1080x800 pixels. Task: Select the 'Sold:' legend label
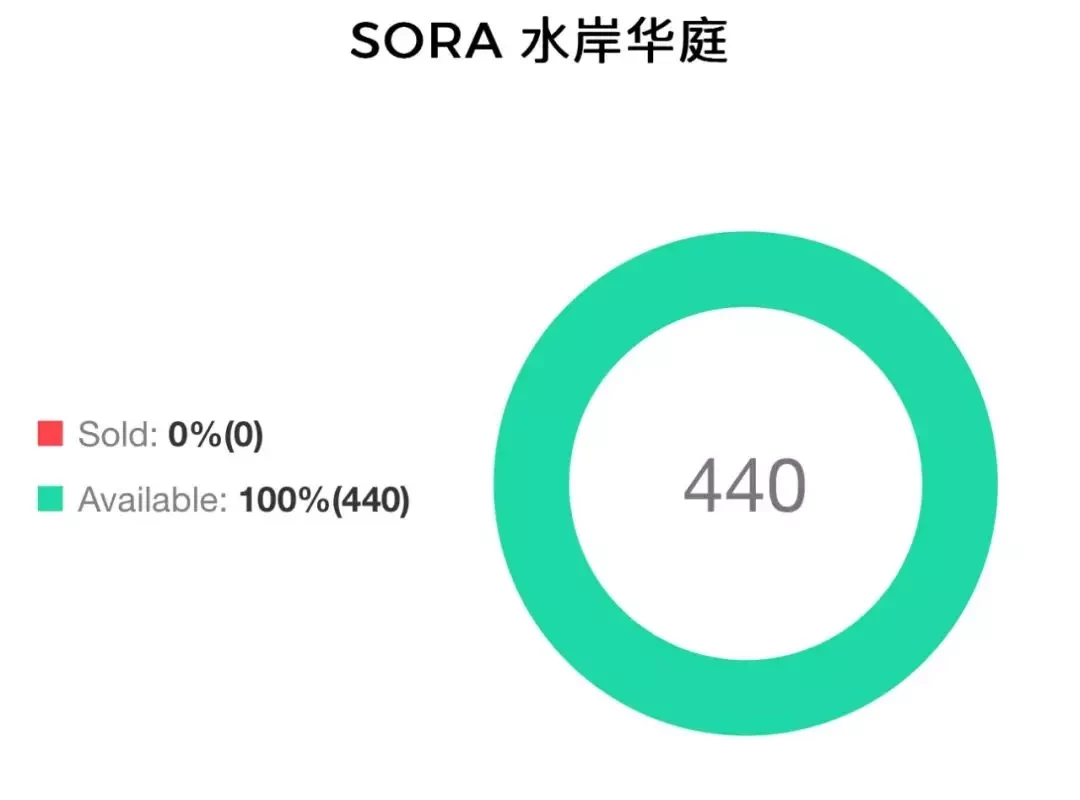(118, 434)
